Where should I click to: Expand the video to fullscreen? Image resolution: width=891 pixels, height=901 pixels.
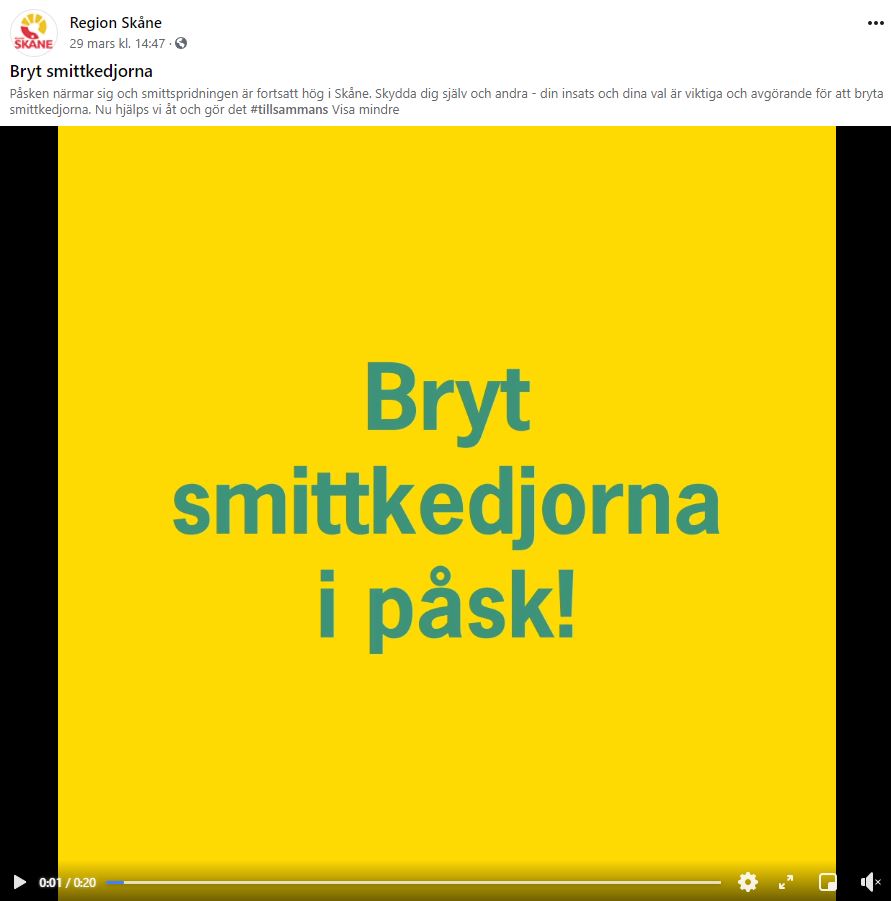coord(786,881)
